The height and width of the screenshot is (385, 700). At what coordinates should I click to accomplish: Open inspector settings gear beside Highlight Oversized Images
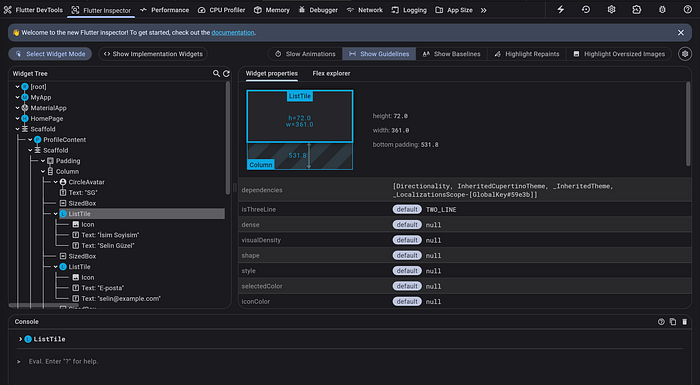[x=685, y=54]
